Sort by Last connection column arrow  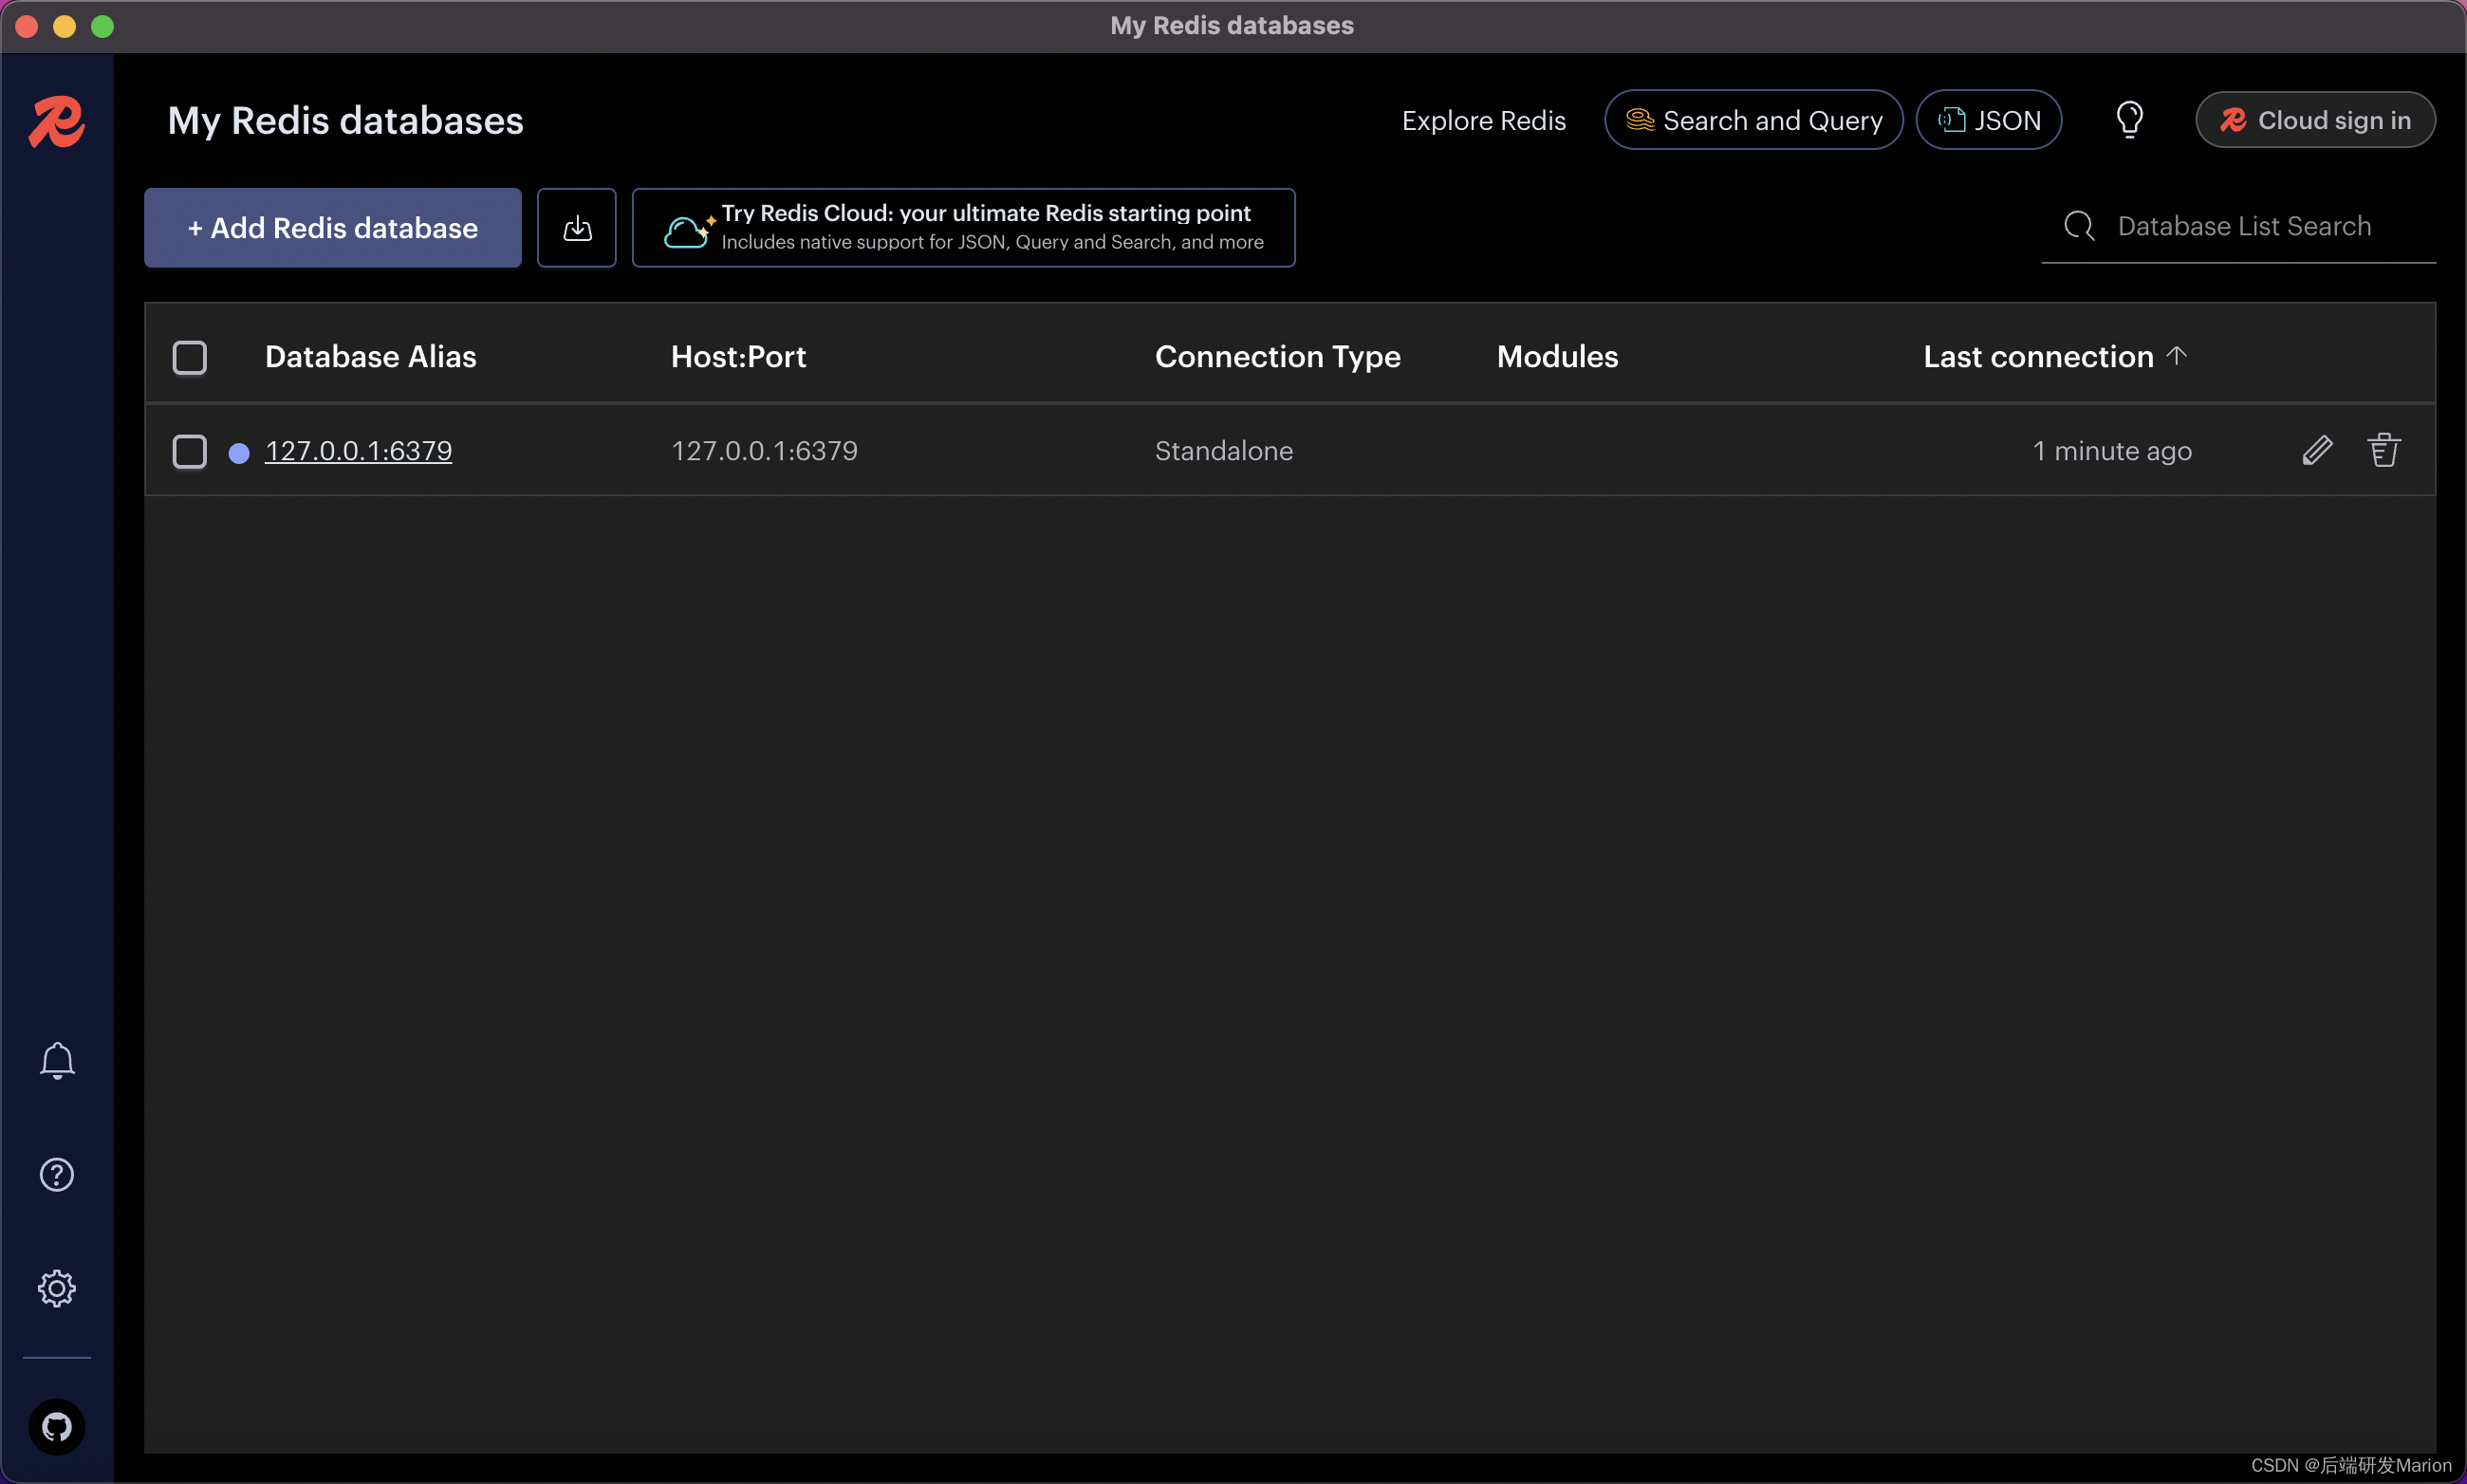tap(2176, 356)
